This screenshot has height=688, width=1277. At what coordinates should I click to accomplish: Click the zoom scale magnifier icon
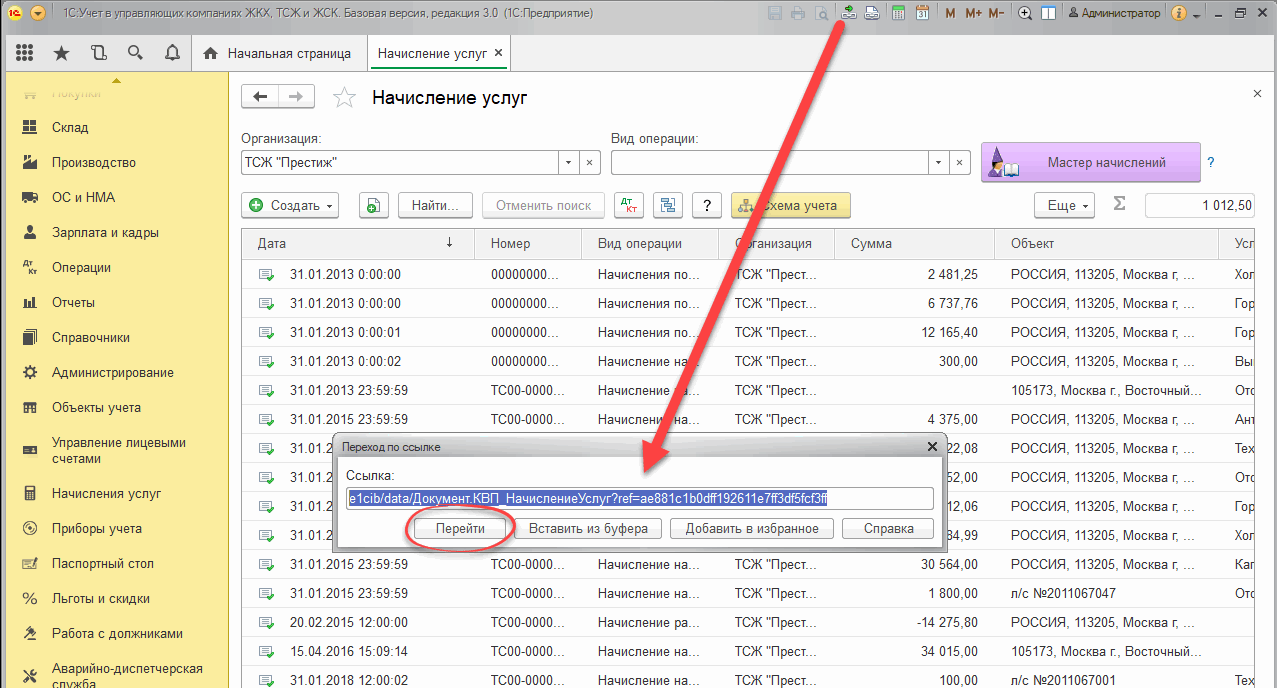(1025, 13)
